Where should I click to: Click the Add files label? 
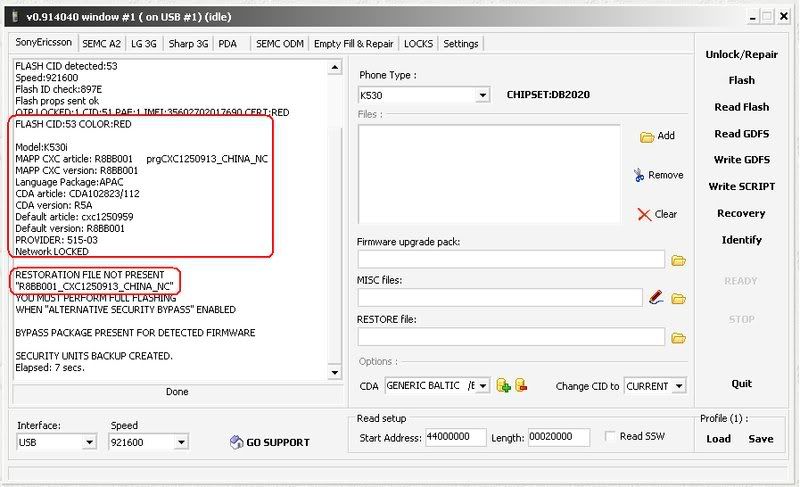[x=666, y=136]
